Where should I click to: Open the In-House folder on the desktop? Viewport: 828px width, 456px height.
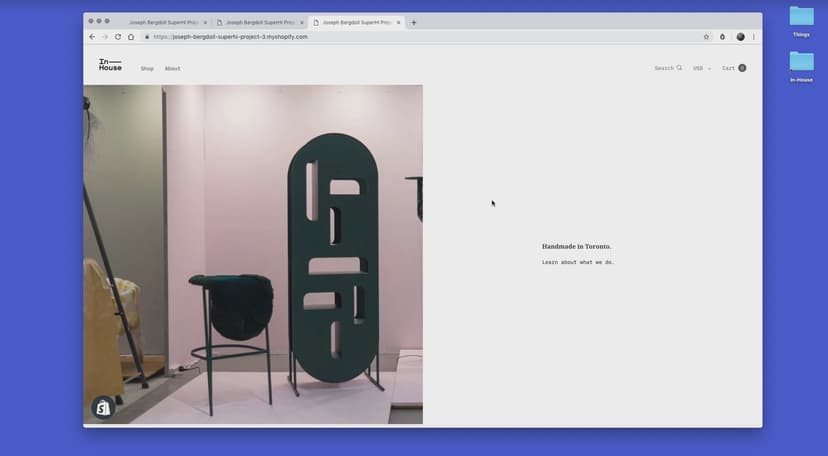801,63
